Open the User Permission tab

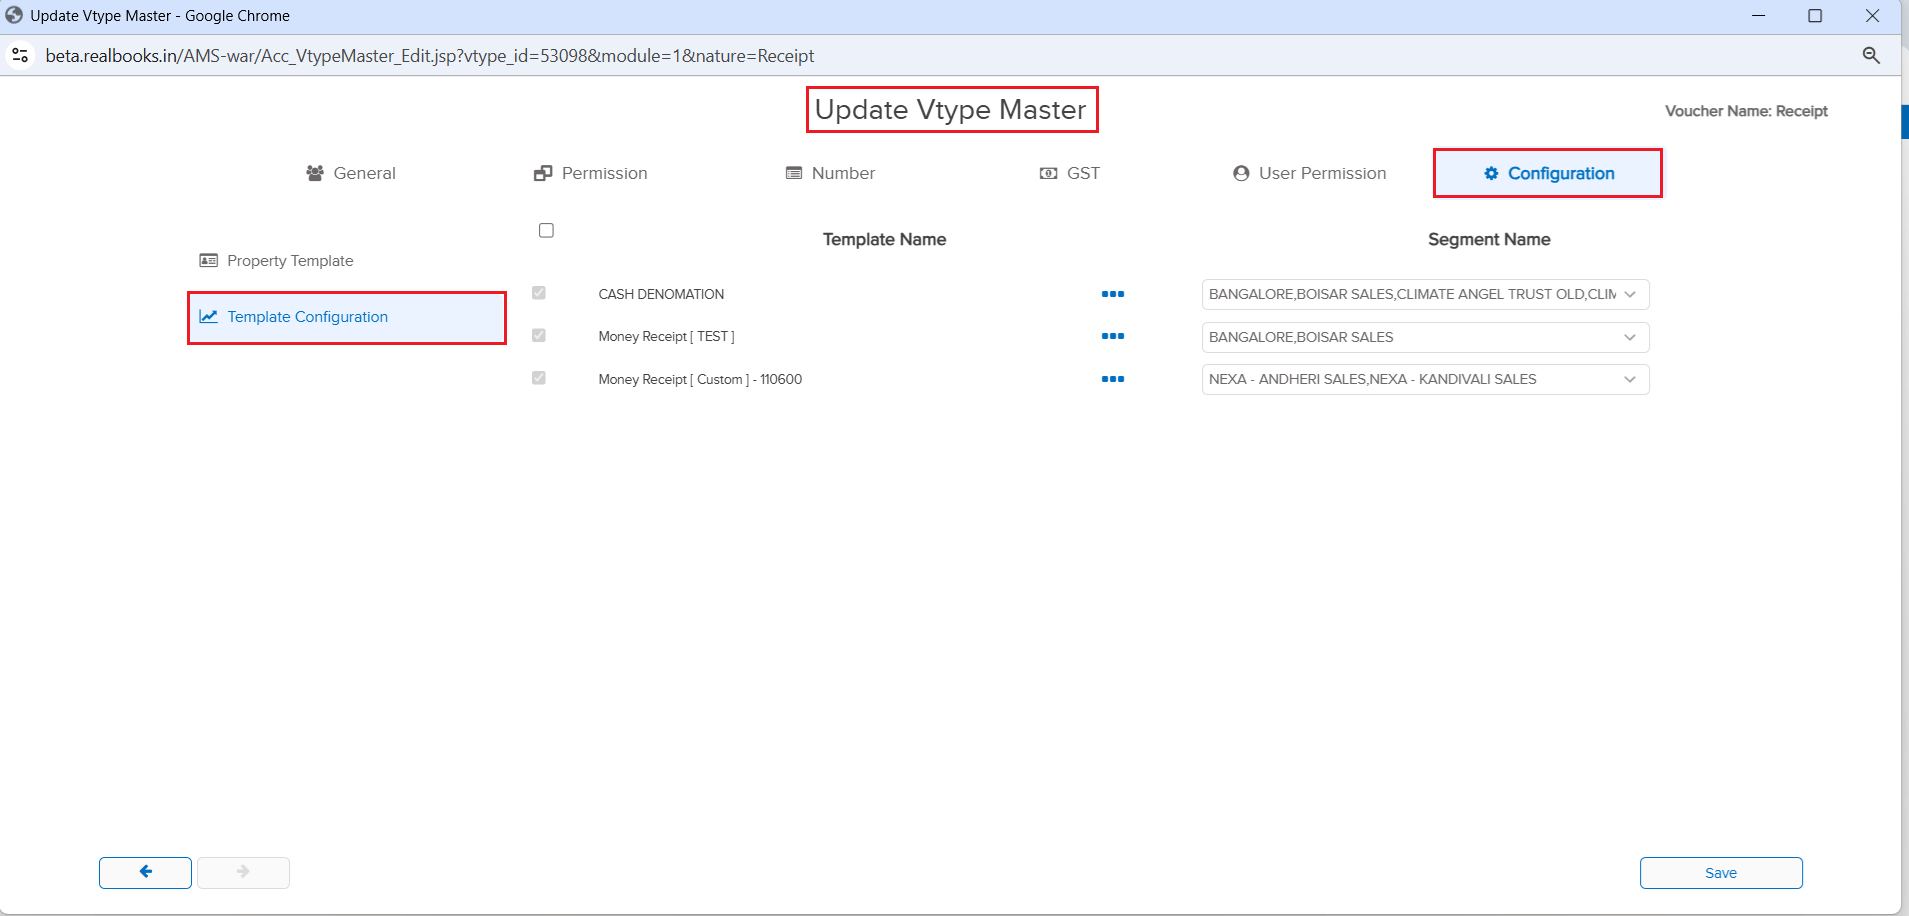1309,173
